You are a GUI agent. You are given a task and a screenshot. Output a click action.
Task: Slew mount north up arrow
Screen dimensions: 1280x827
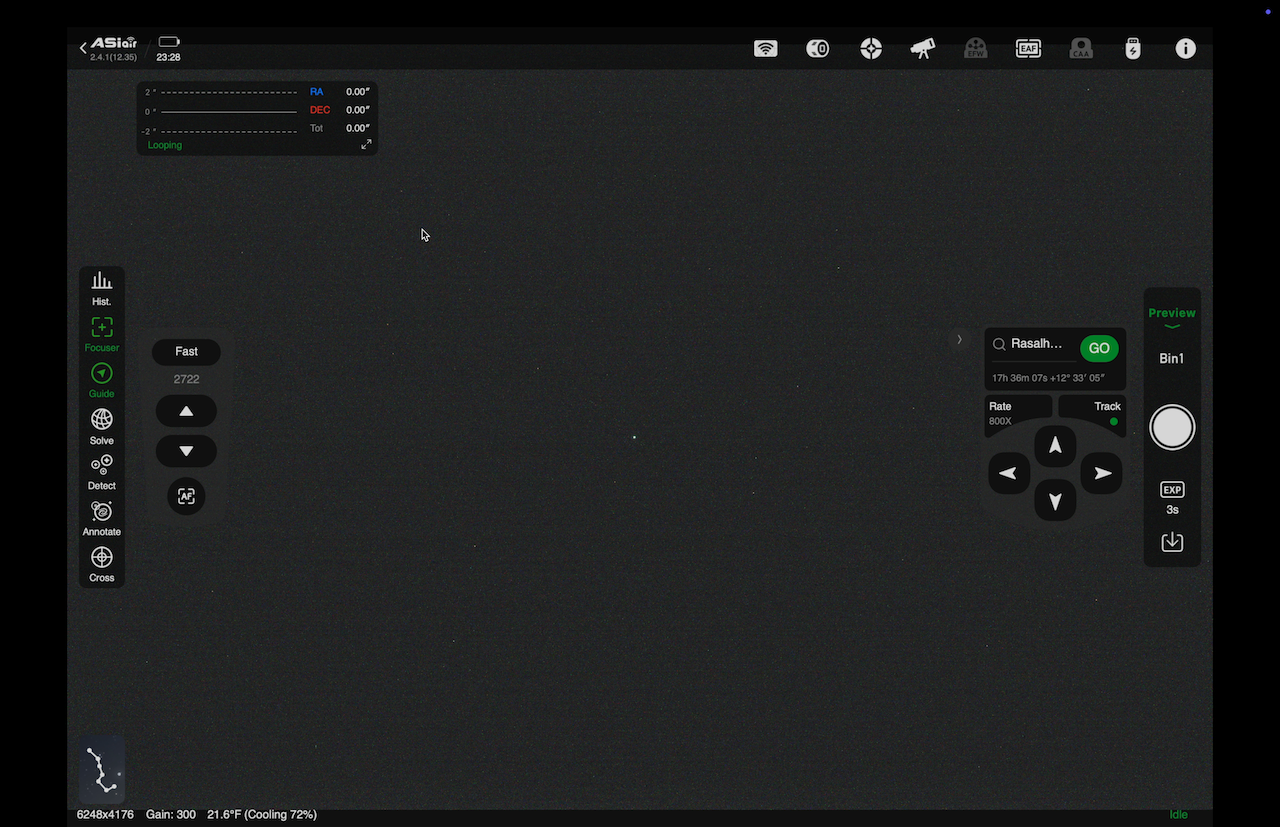point(1055,446)
